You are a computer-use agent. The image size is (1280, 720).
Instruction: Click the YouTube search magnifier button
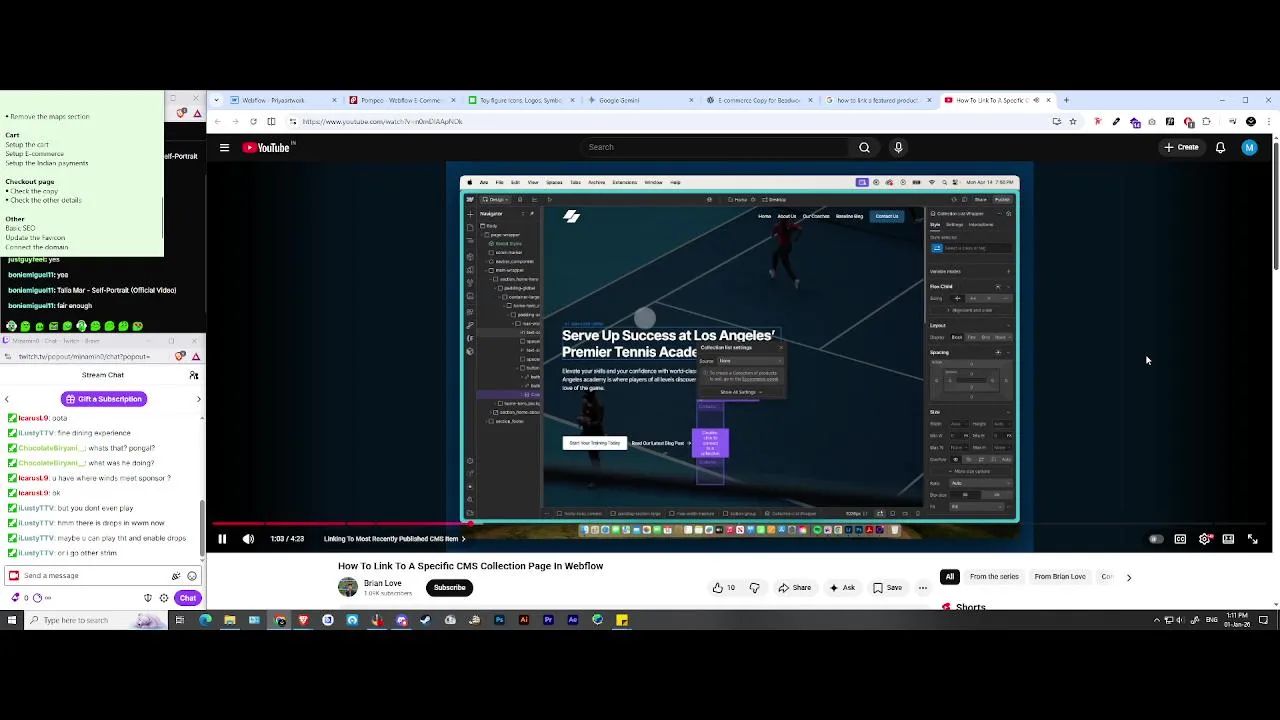click(864, 147)
